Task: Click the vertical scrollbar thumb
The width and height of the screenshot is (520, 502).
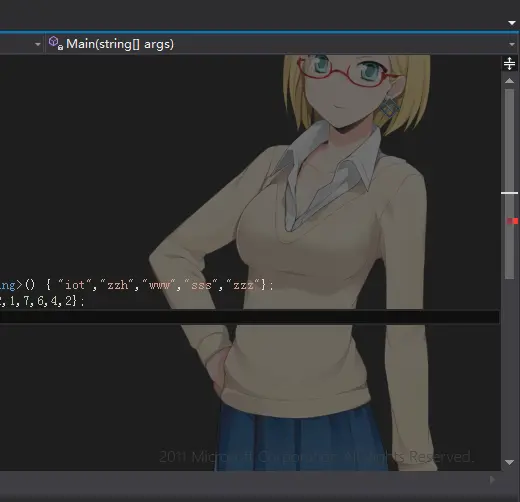Action: tap(509, 183)
